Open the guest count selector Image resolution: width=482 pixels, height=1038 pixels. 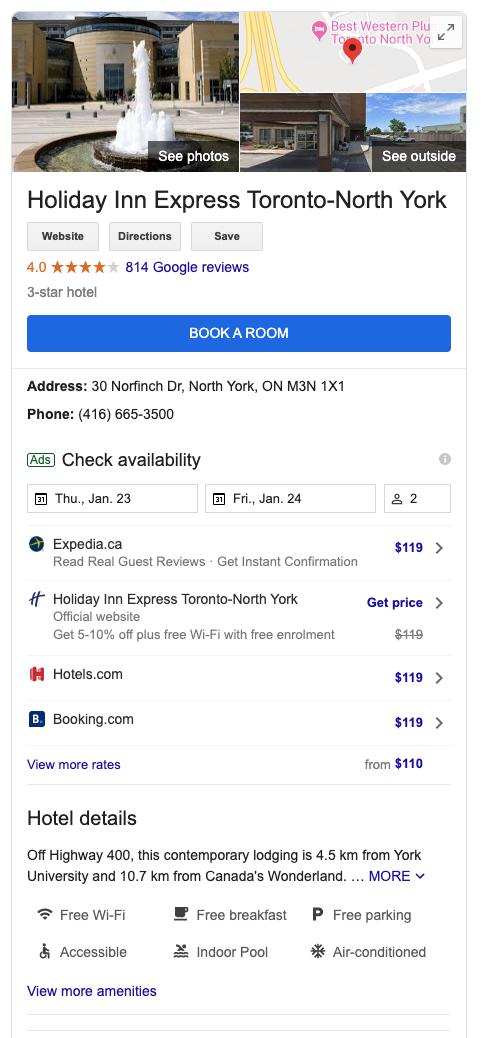point(418,498)
